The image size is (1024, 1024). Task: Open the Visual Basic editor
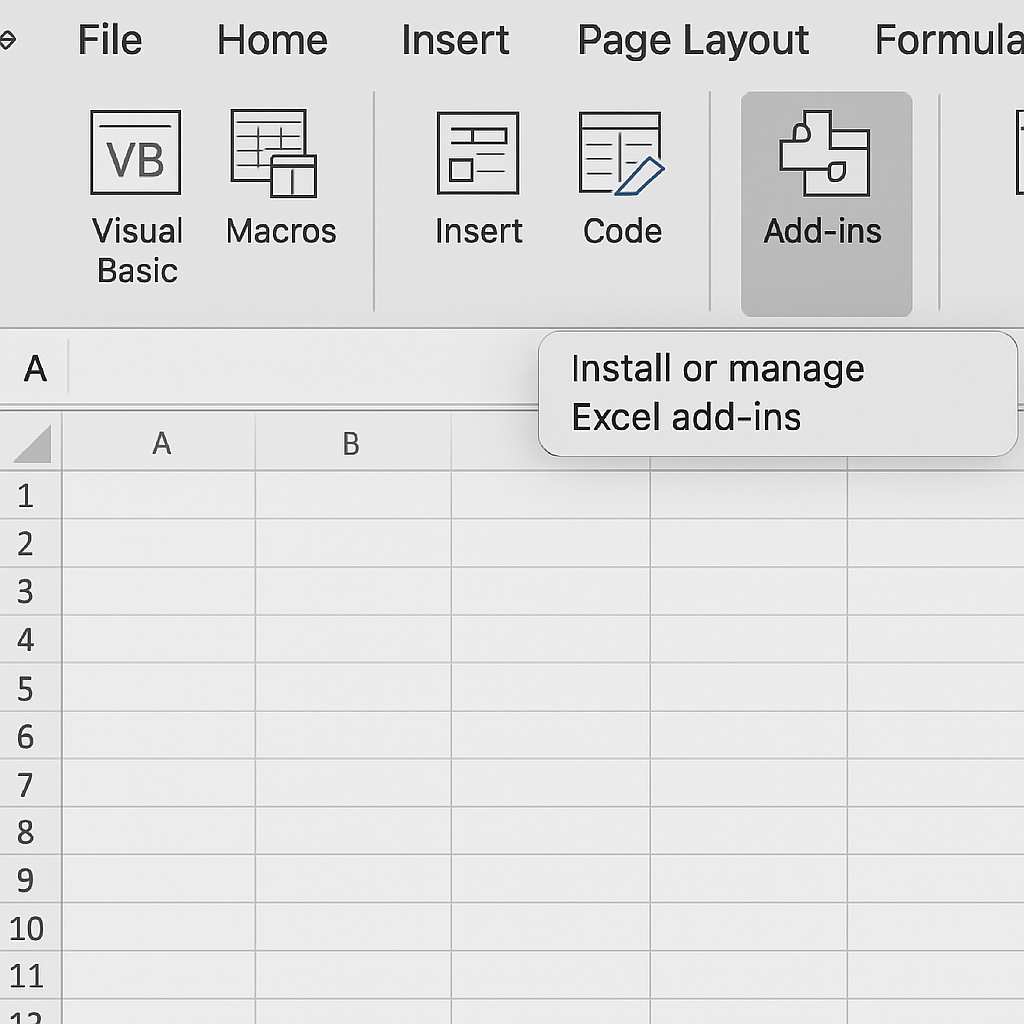click(136, 197)
